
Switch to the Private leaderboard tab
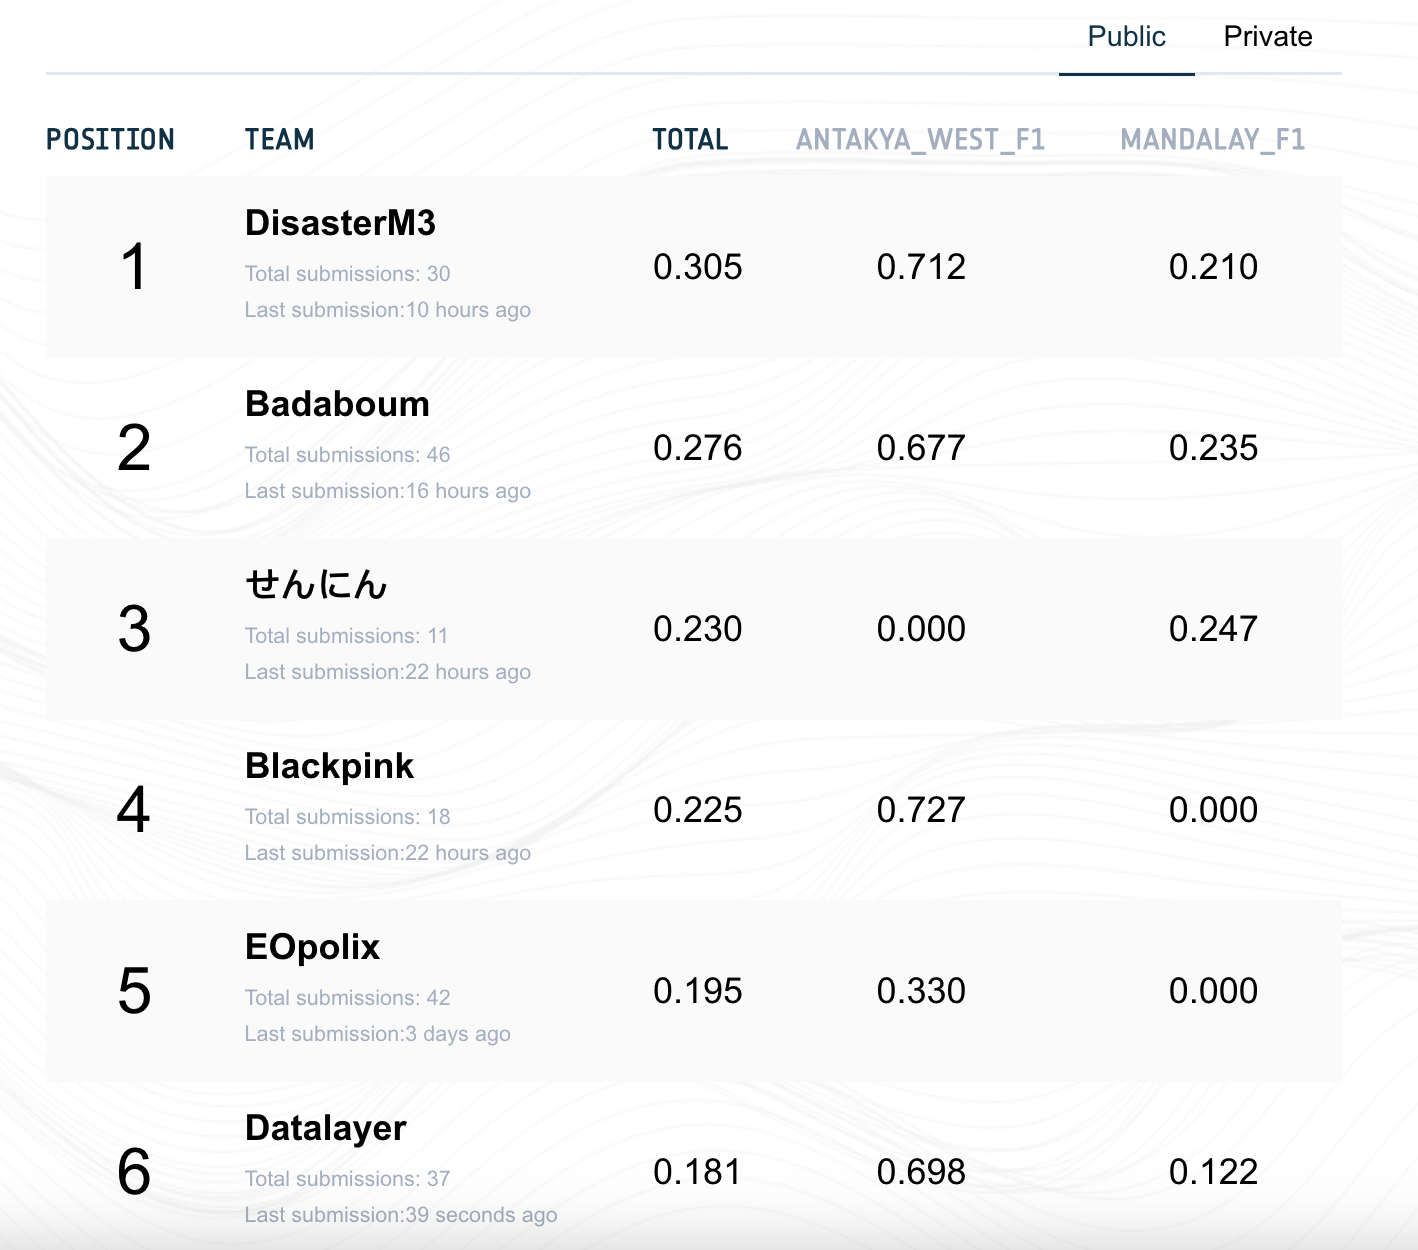tap(1267, 37)
